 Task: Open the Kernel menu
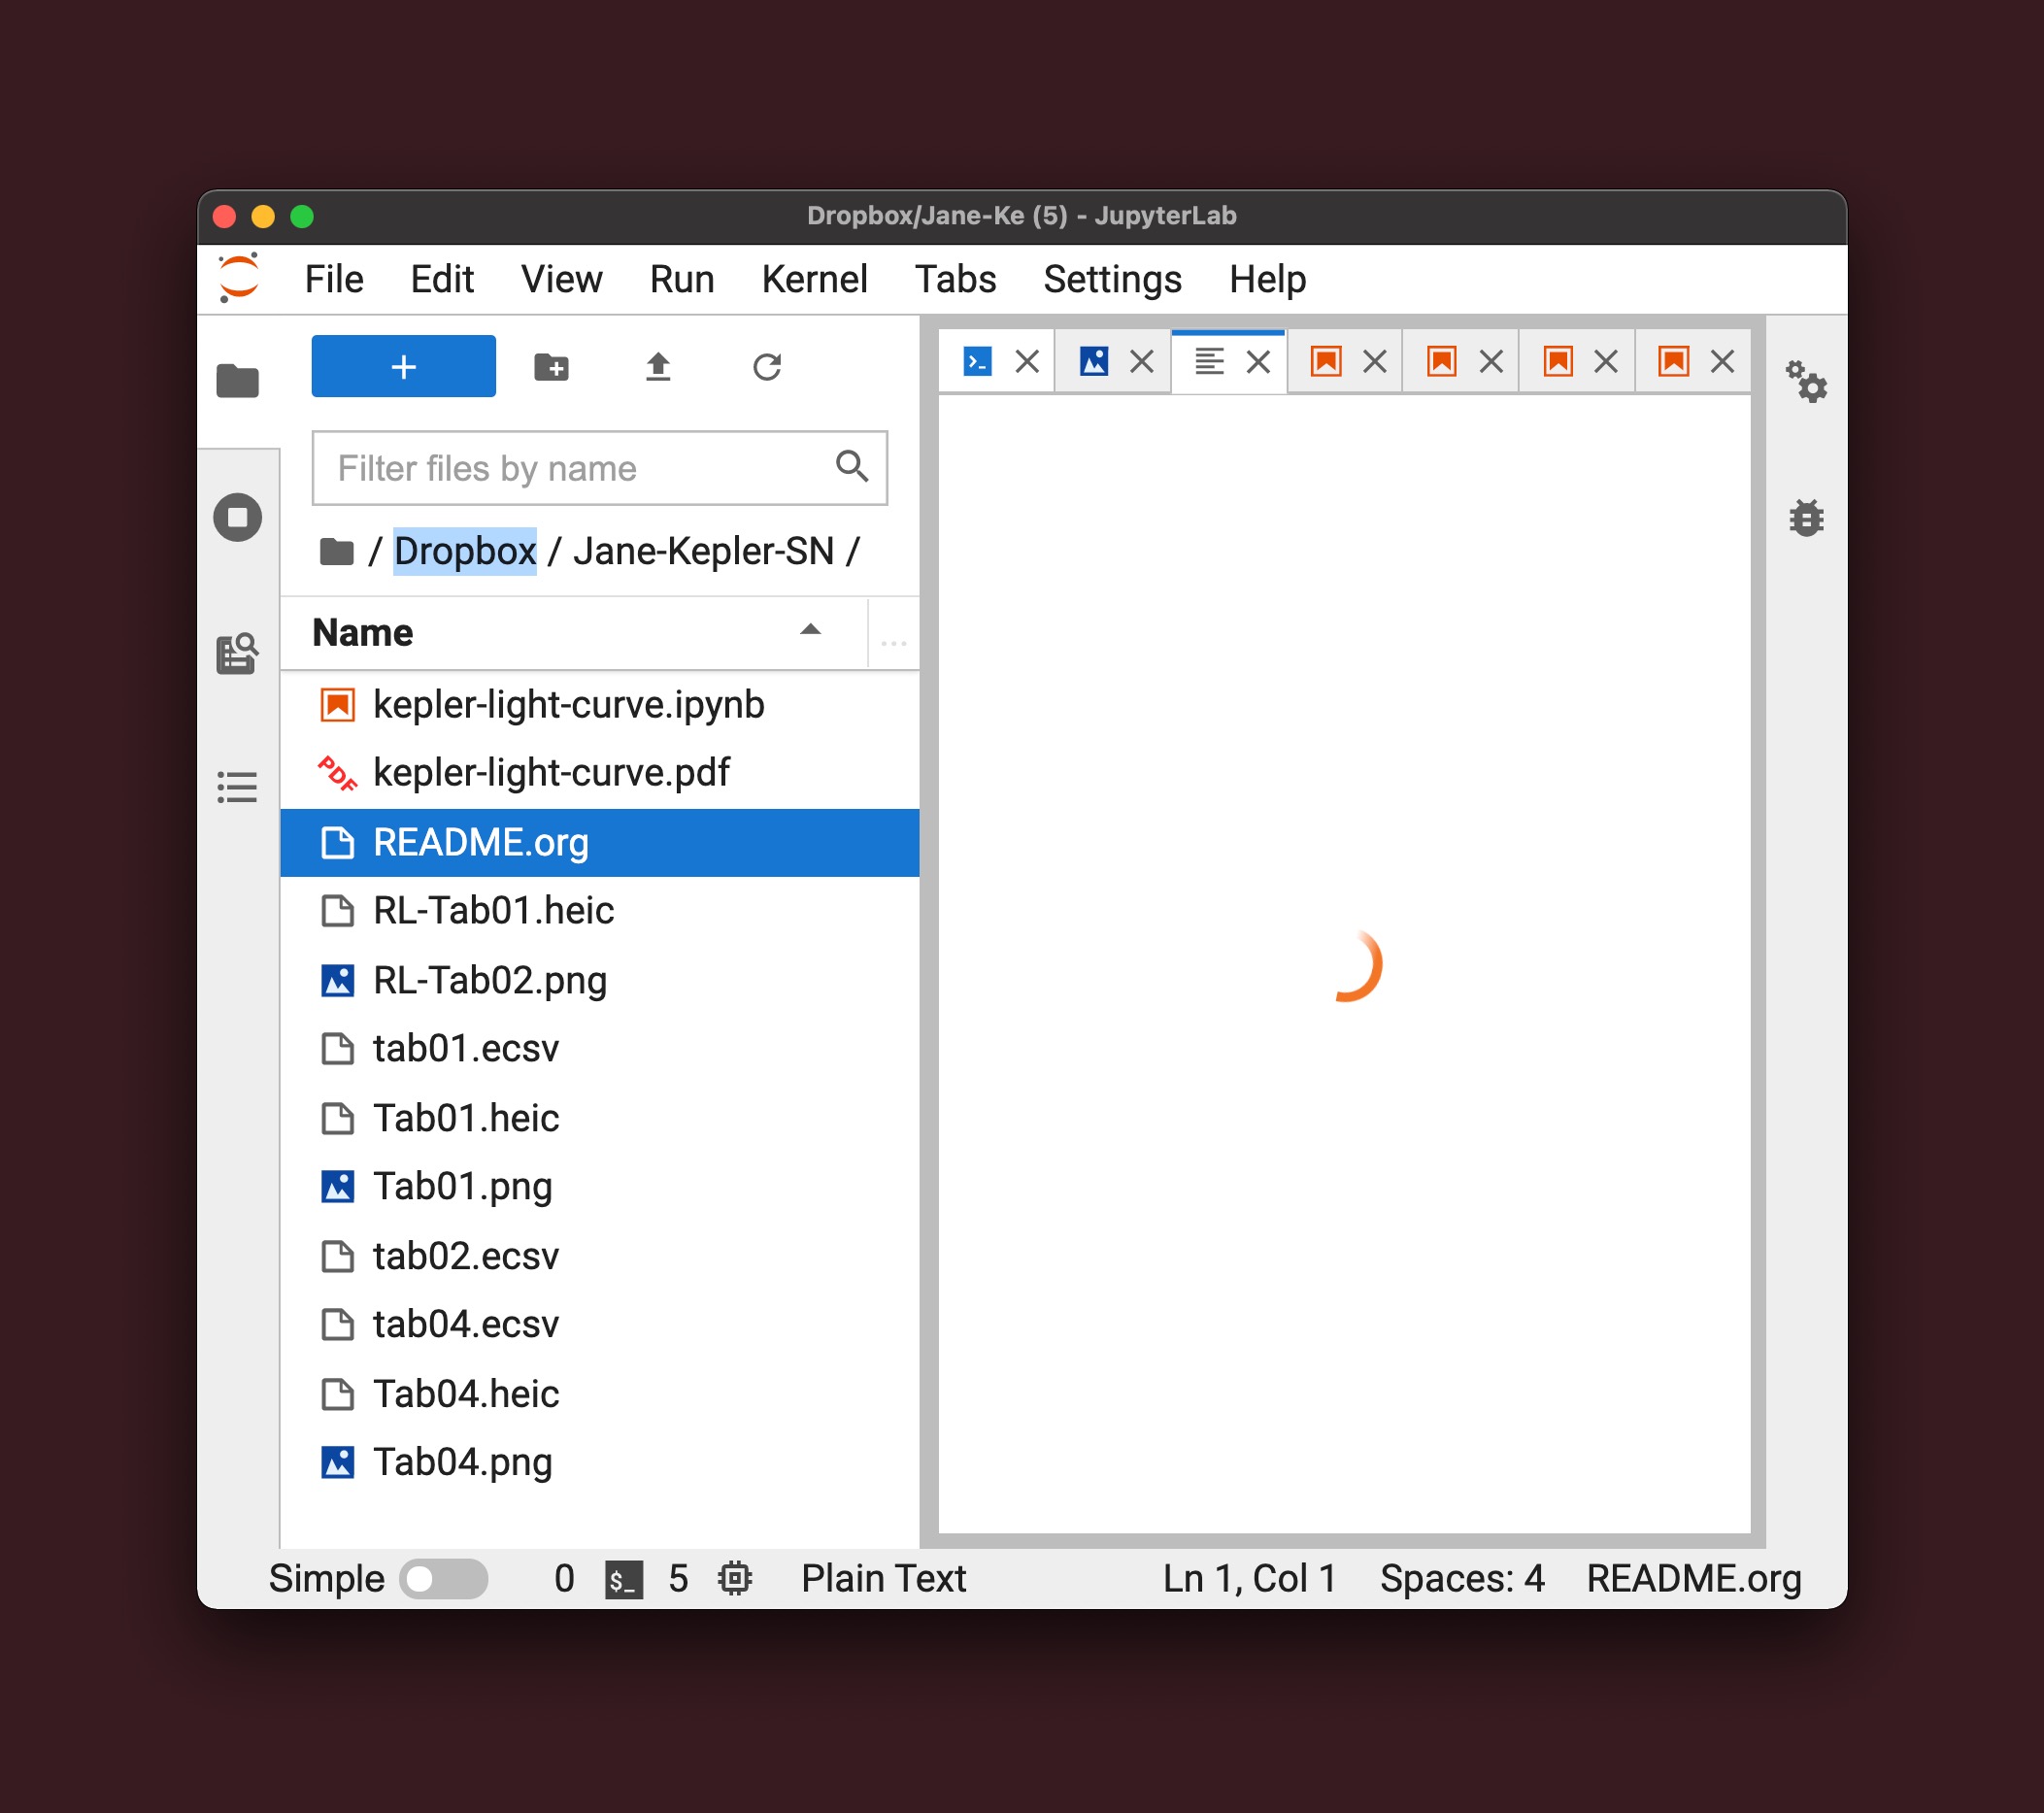click(x=814, y=279)
